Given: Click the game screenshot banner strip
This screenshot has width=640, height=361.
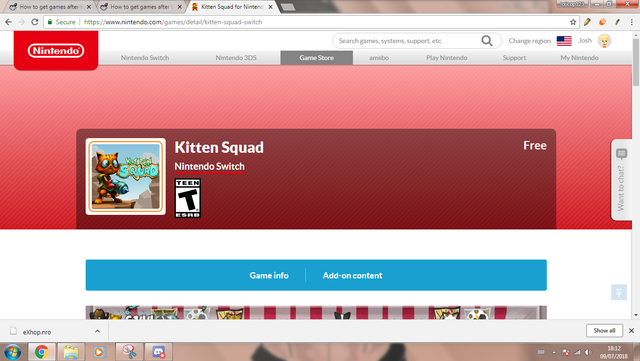Looking at the screenshot, I should [x=316, y=312].
